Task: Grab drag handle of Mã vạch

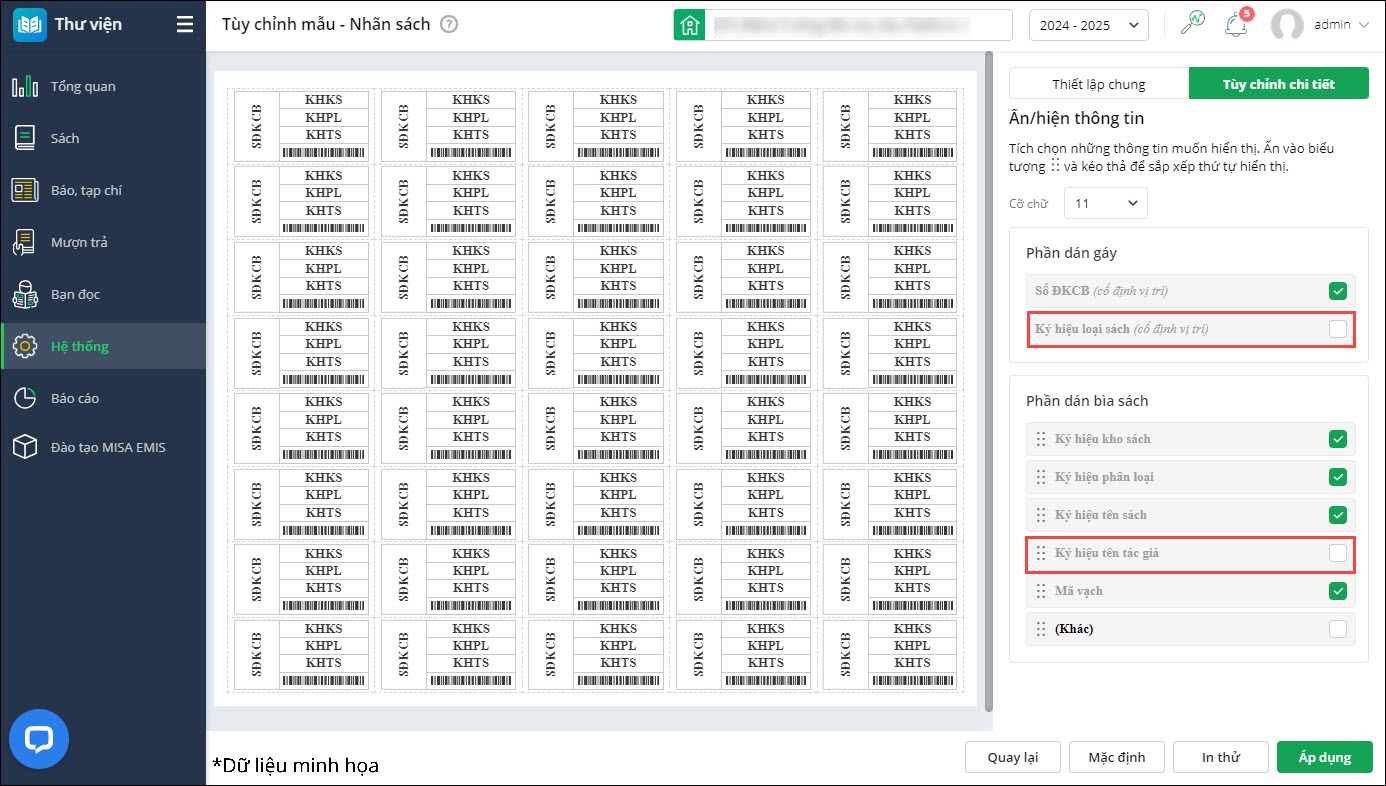Action: tap(1040, 591)
